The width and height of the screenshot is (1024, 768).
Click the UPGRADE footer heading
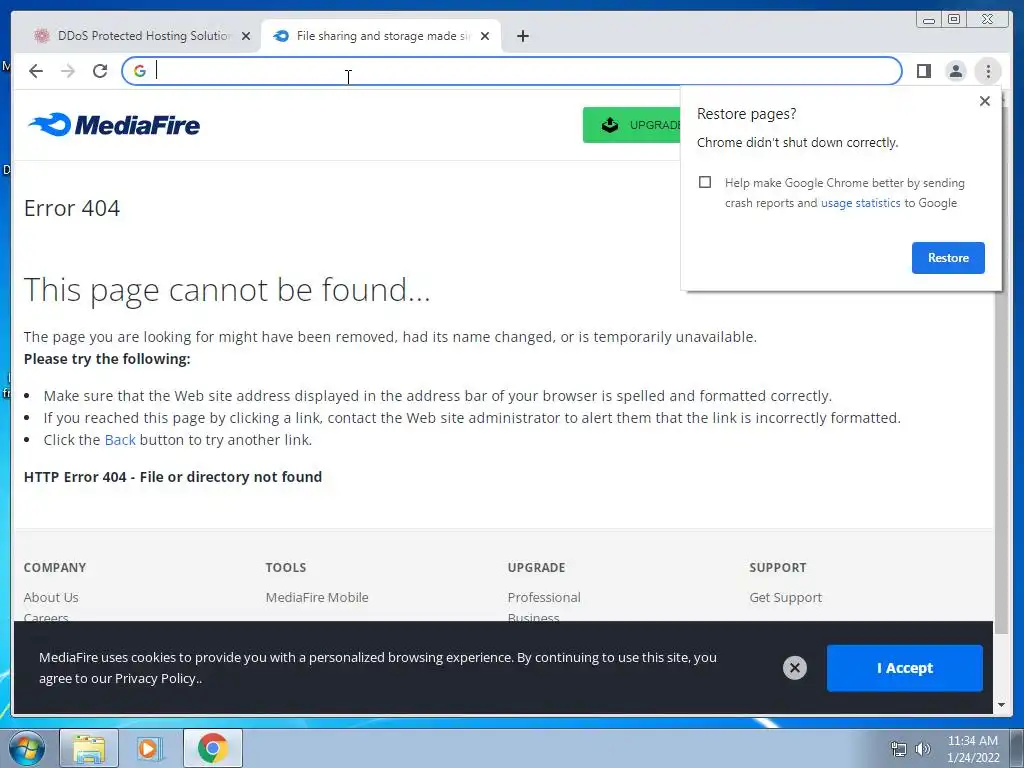(536, 568)
